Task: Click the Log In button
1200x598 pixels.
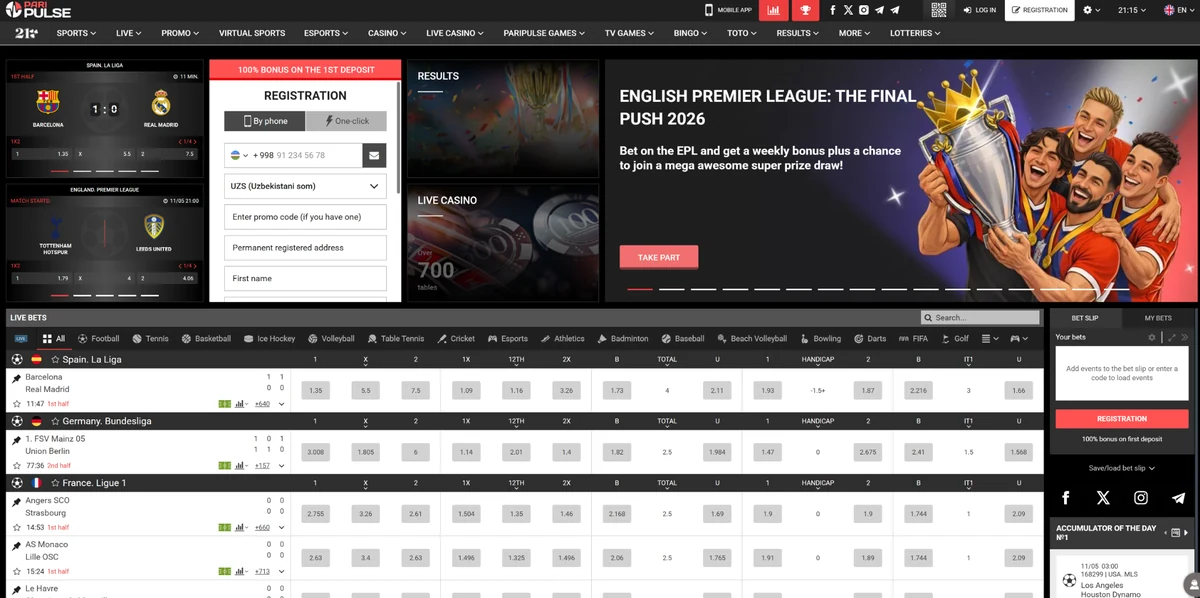Action: [979, 10]
